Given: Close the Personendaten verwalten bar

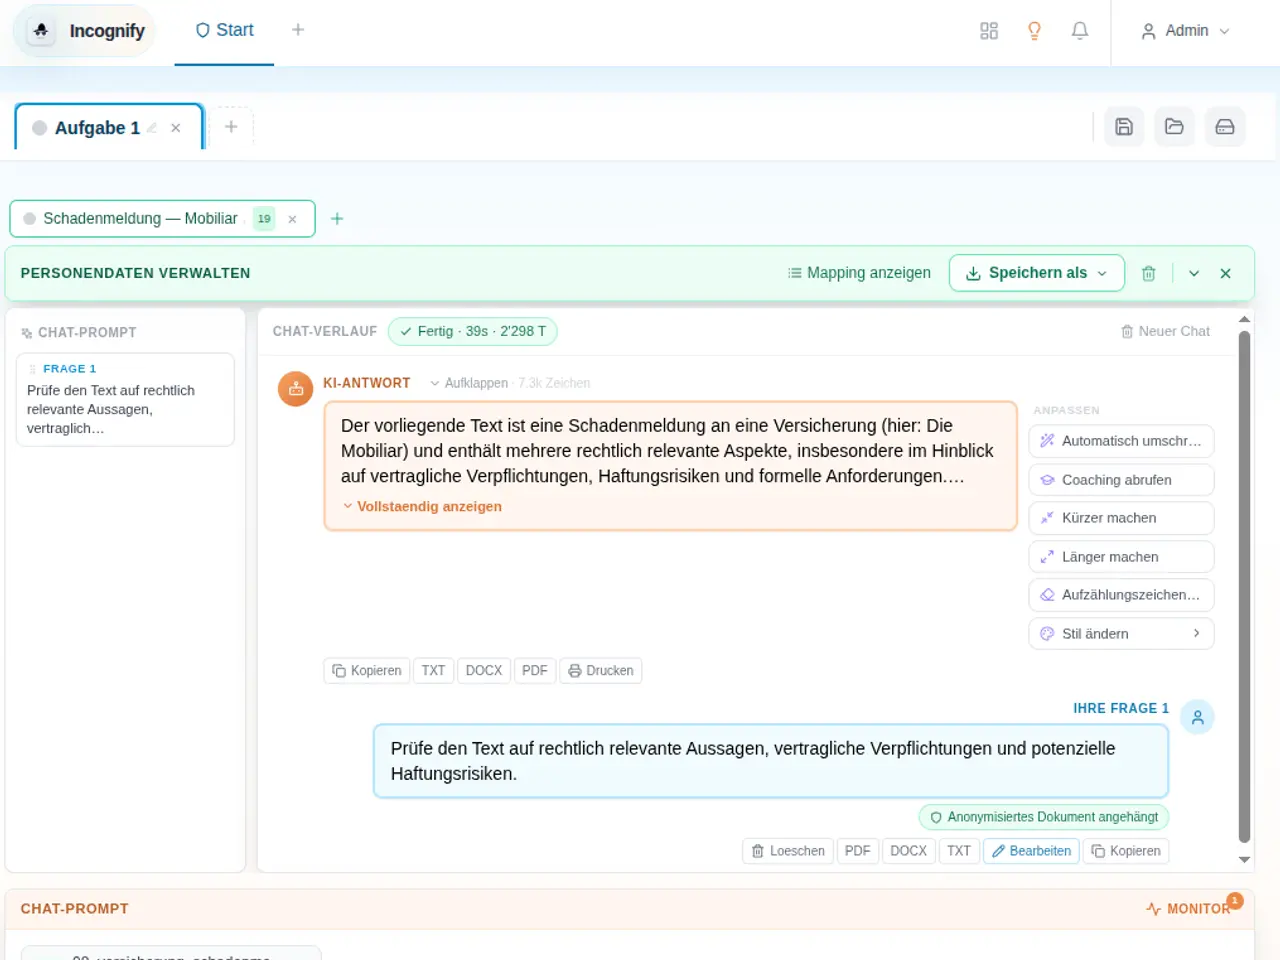Looking at the screenshot, I should click(x=1226, y=273).
